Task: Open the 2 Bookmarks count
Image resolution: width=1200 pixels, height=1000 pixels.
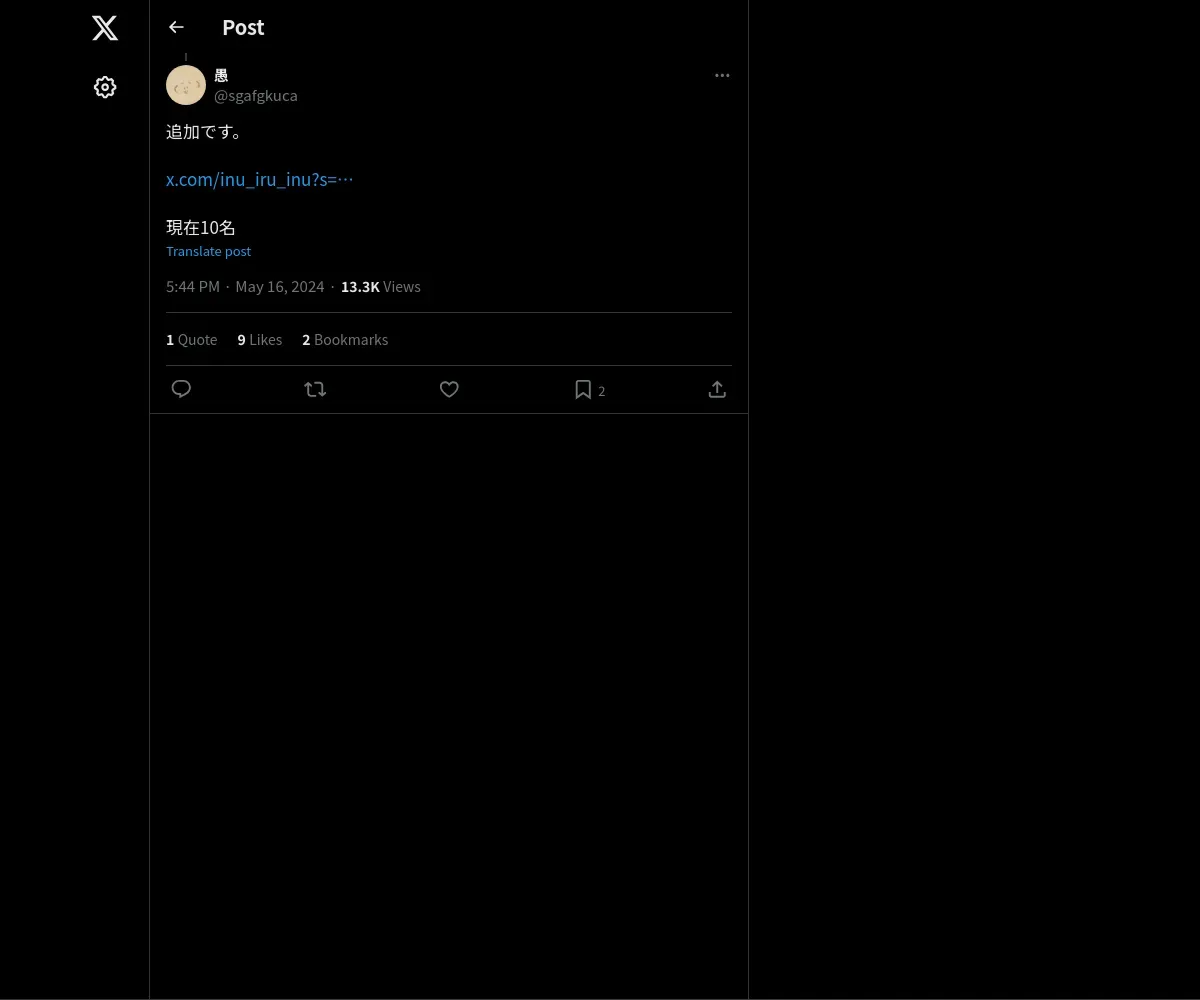Action: pyautogui.click(x=345, y=339)
